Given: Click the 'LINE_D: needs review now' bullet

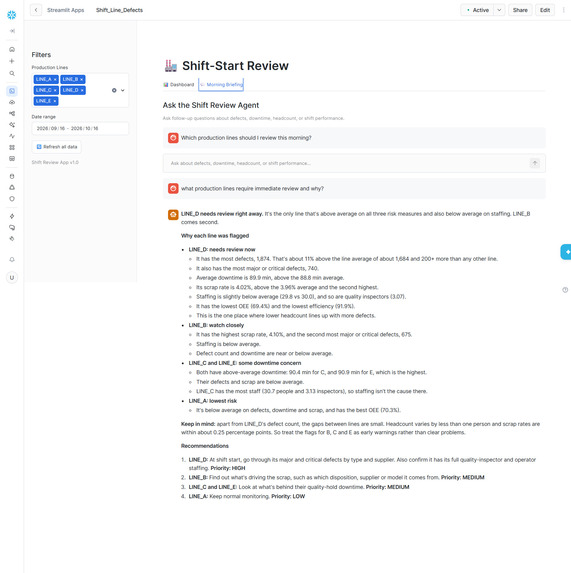Looking at the screenshot, I should [222, 249].
